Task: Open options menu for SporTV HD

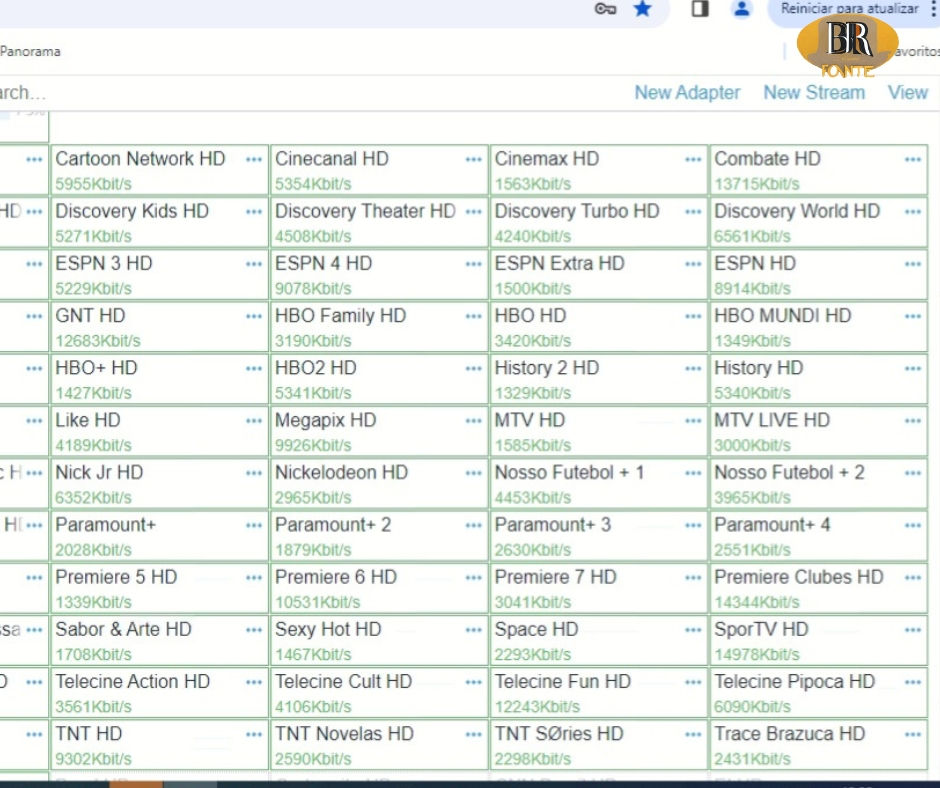Action: coord(913,630)
